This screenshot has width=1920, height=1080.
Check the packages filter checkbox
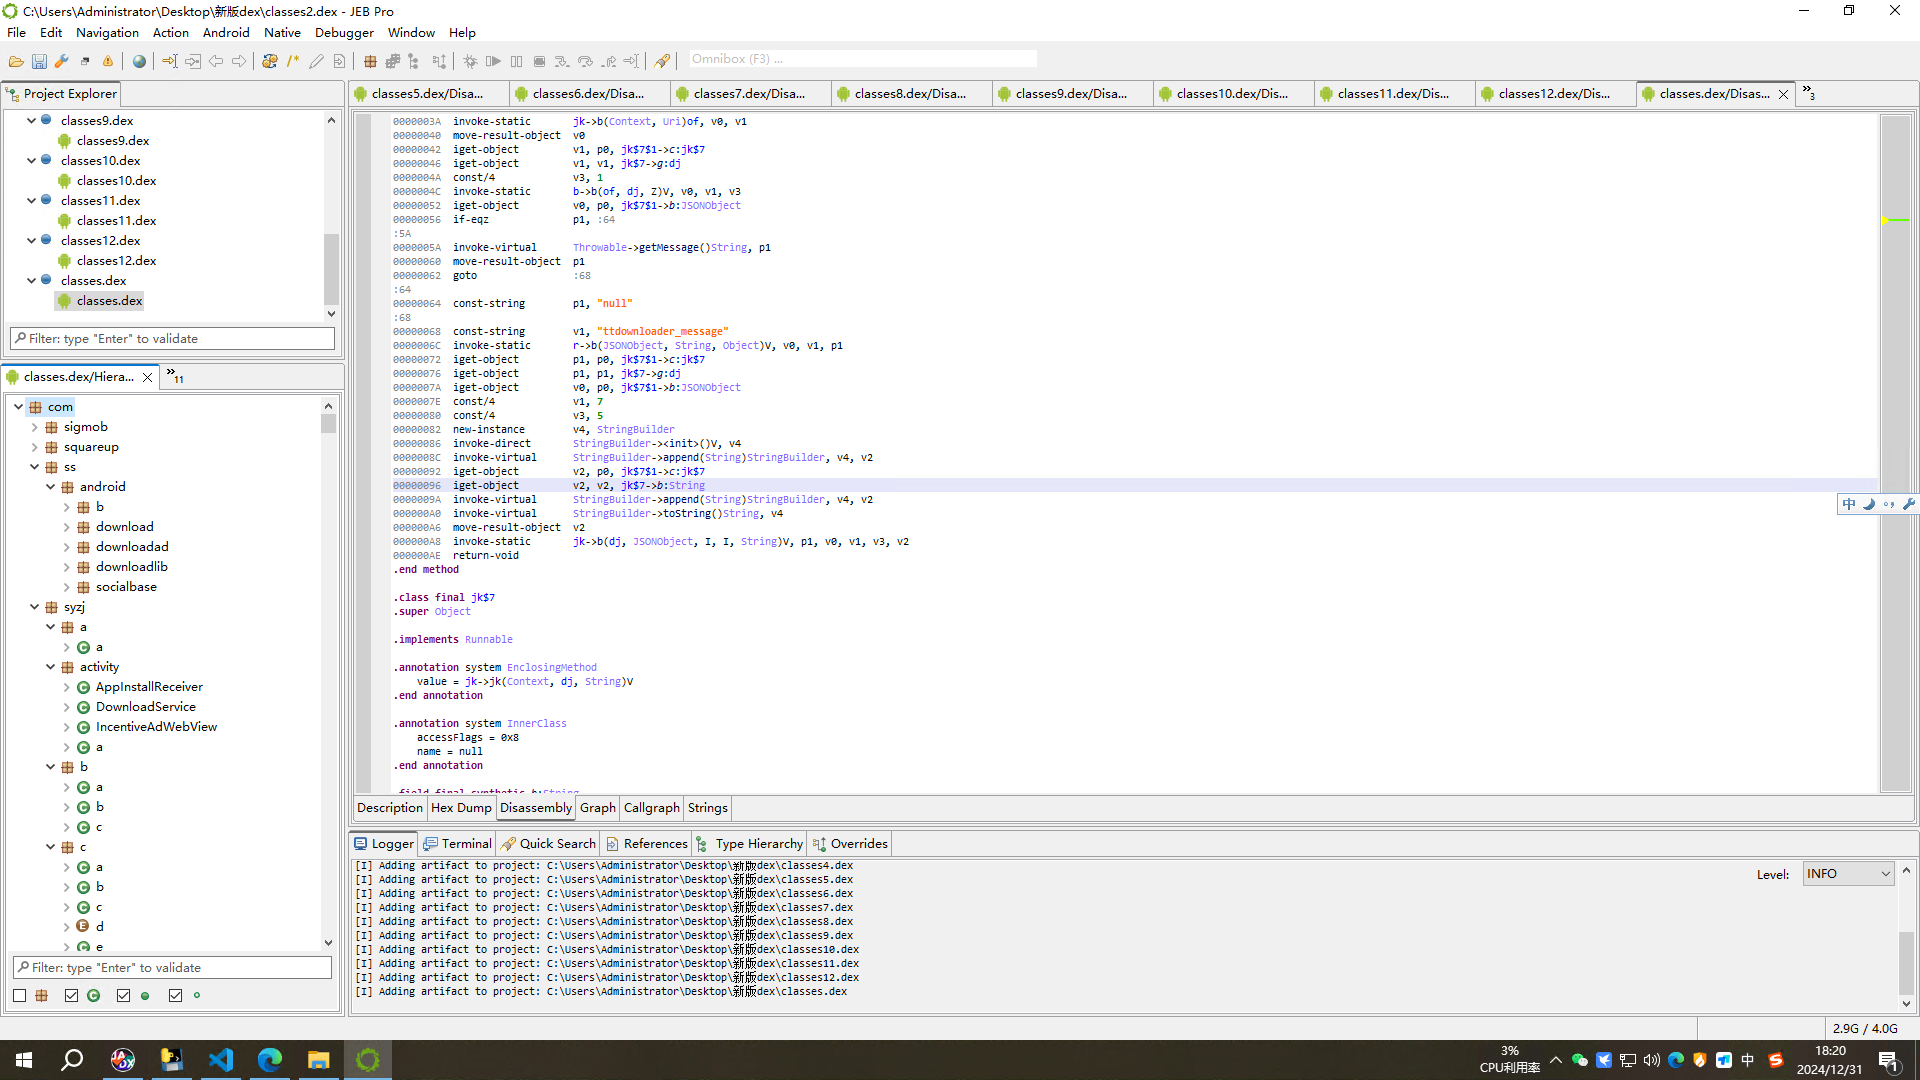(x=20, y=995)
